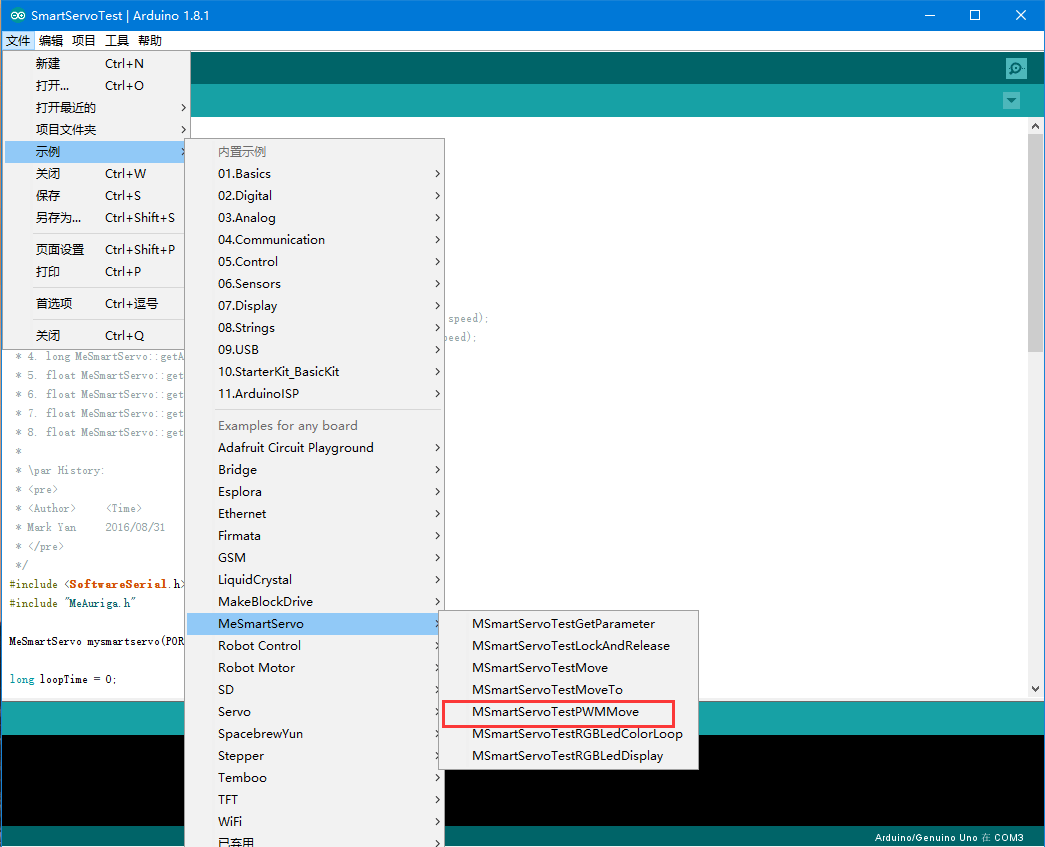The height and width of the screenshot is (847, 1045).
Task: Open 页面设置 from file menu
Action: tap(95, 249)
